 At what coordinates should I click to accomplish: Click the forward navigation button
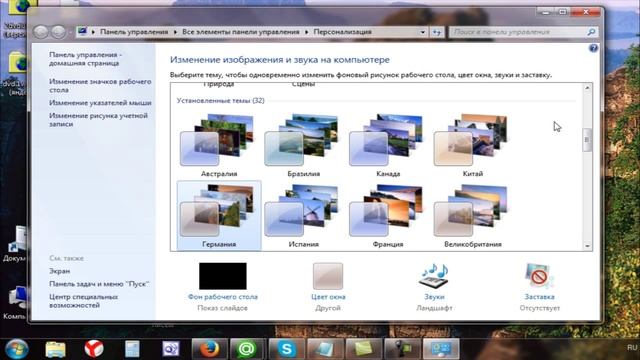pos(58,32)
